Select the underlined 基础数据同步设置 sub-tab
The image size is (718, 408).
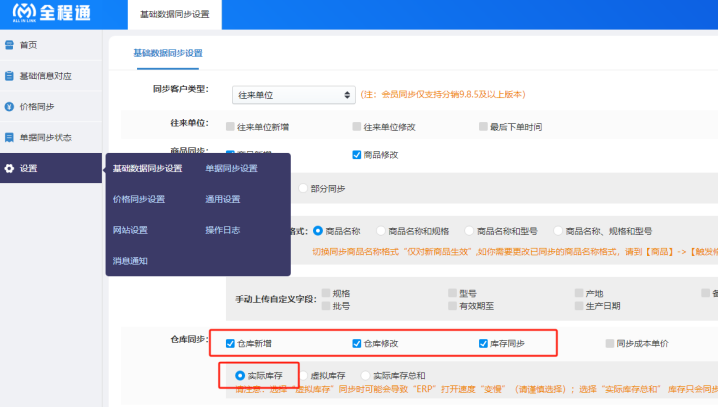tap(168, 53)
